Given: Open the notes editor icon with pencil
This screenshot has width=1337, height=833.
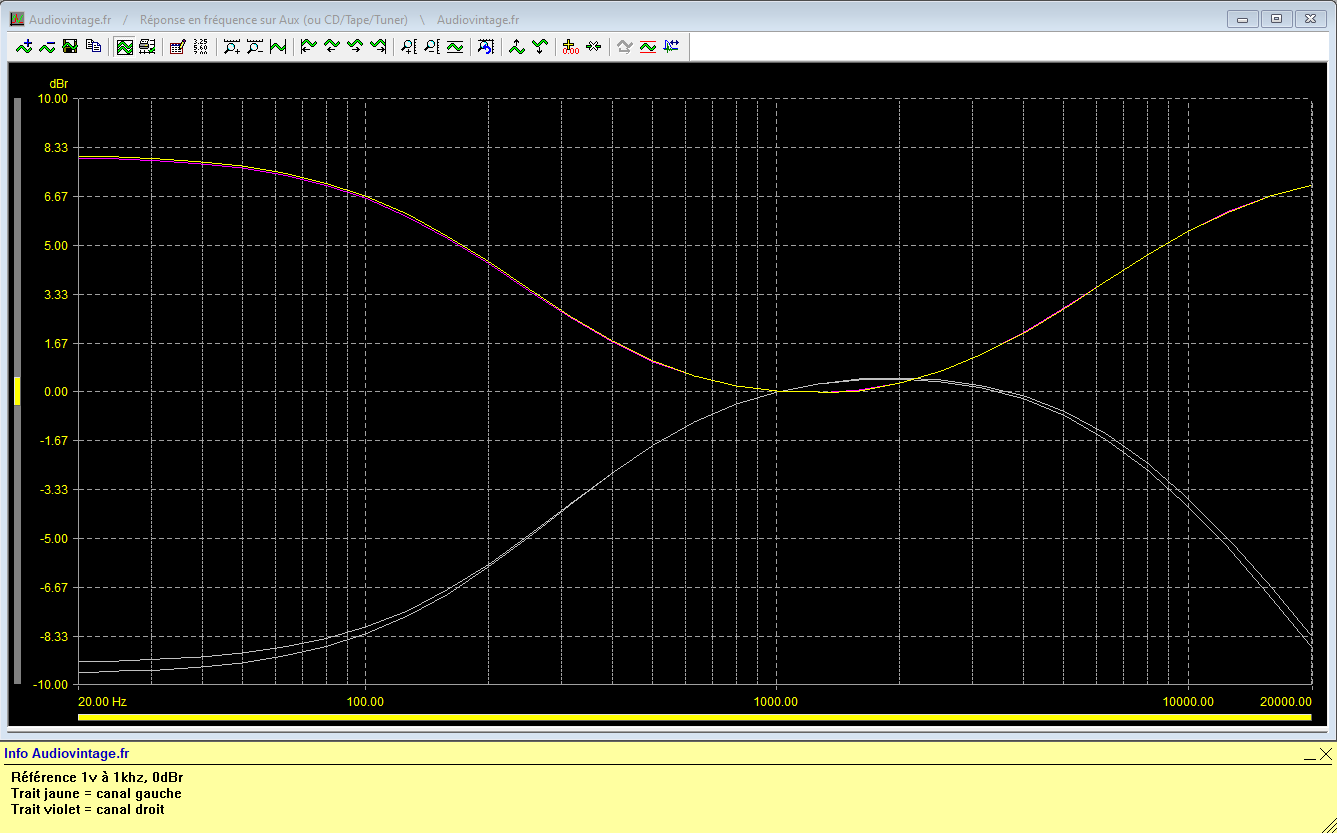Looking at the screenshot, I should tap(177, 46).
